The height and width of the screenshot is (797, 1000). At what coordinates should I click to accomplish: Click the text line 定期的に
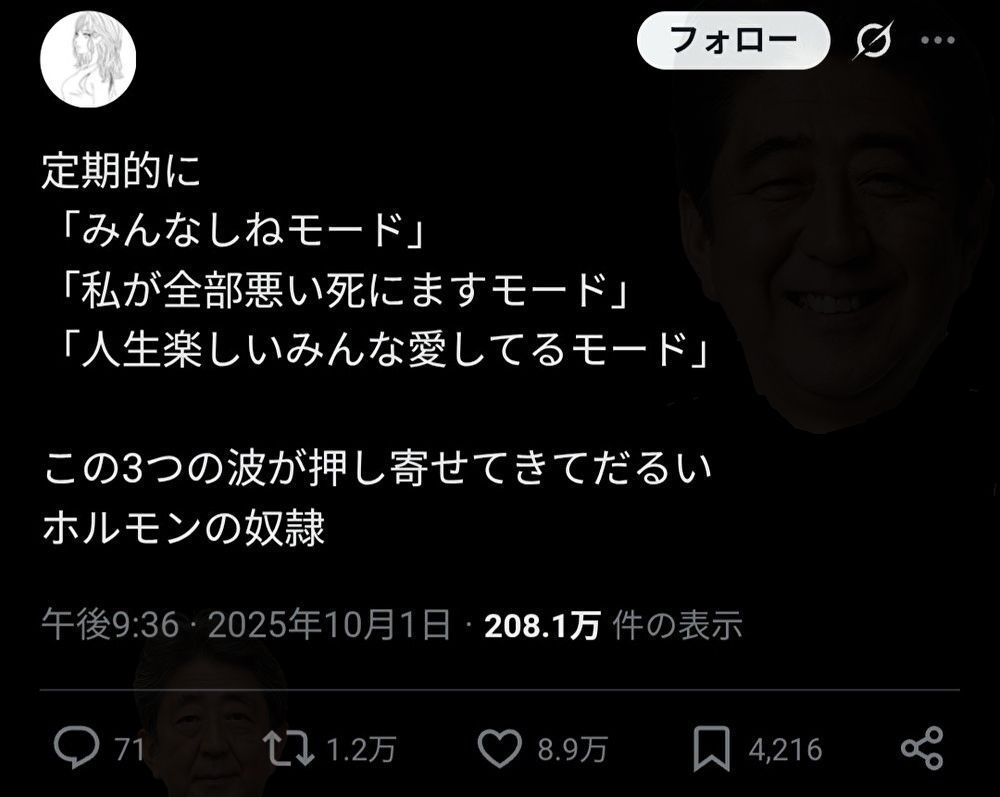121,170
